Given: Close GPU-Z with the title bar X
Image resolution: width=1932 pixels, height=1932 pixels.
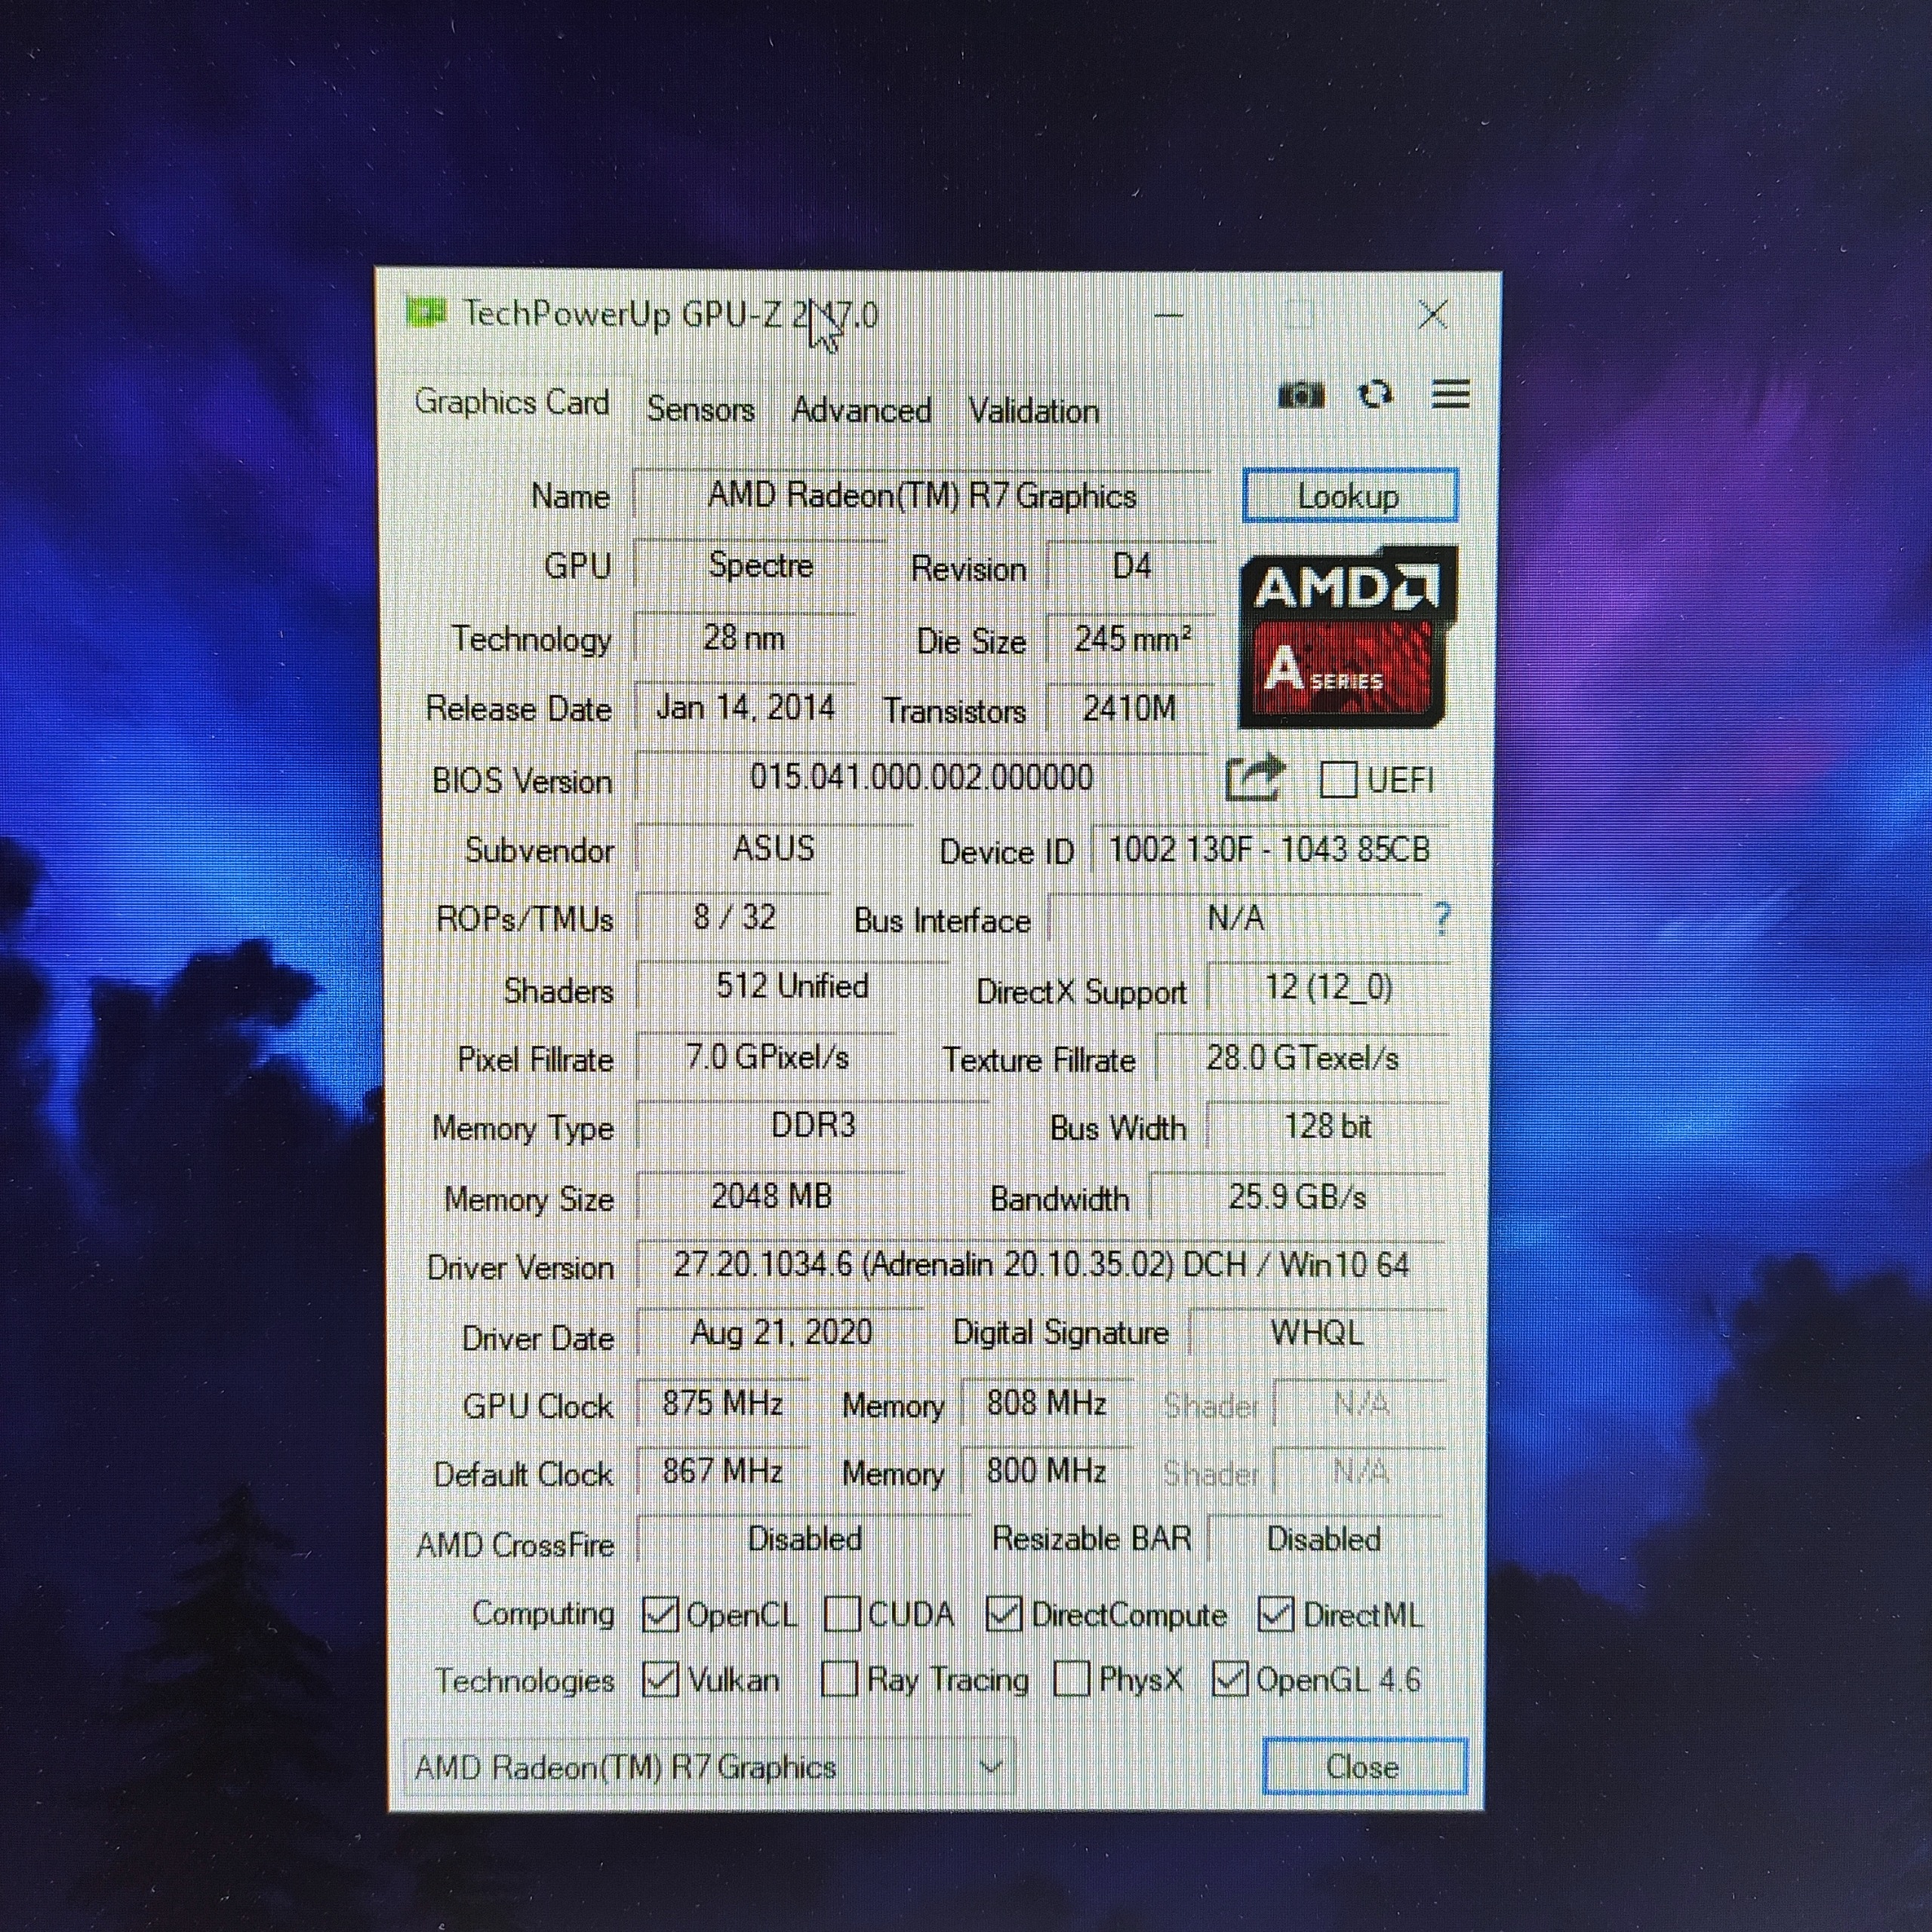Looking at the screenshot, I should [x=1433, y=315].
